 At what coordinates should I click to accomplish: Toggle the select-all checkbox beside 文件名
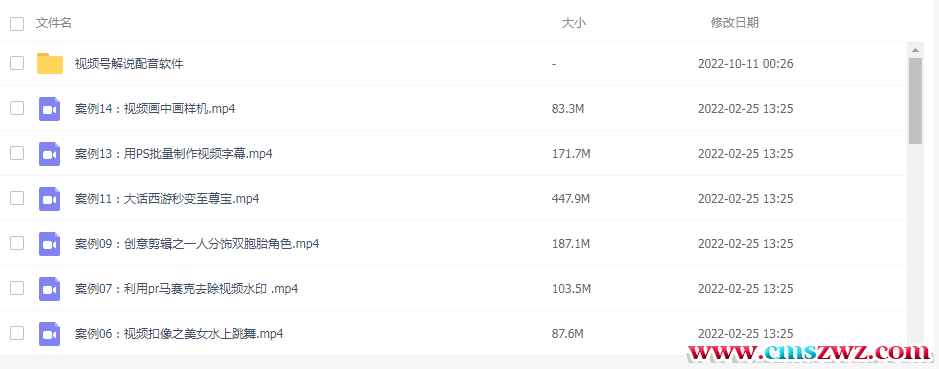point(17,24)
